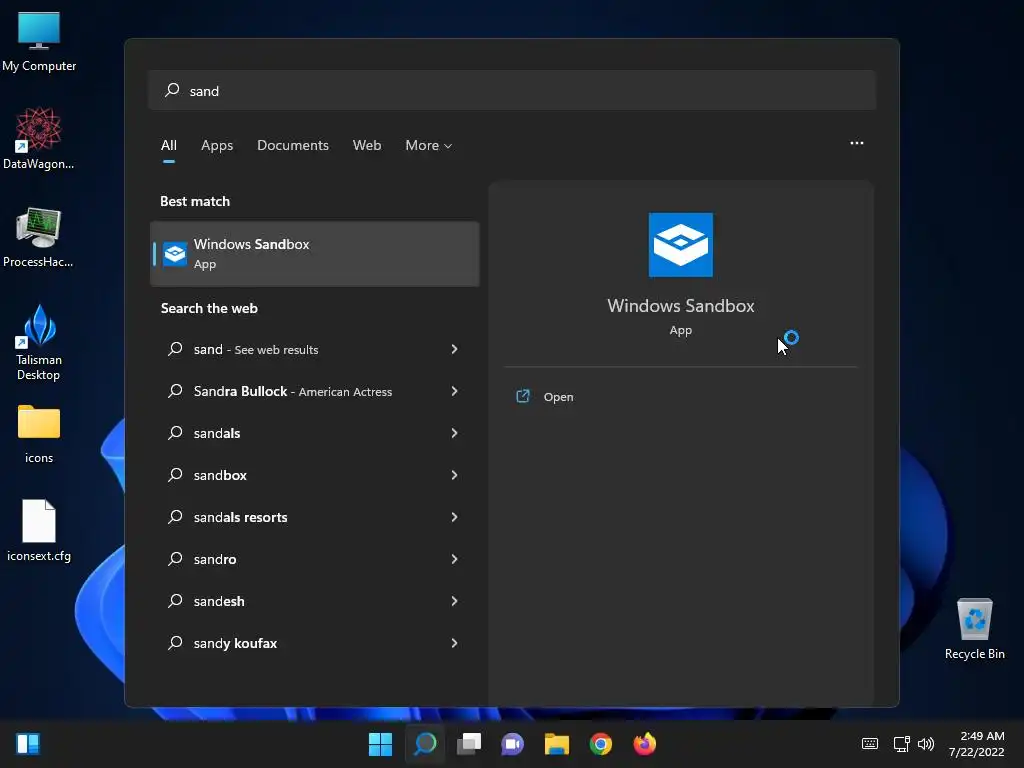Open the three-dot options menu

(857, 143)
